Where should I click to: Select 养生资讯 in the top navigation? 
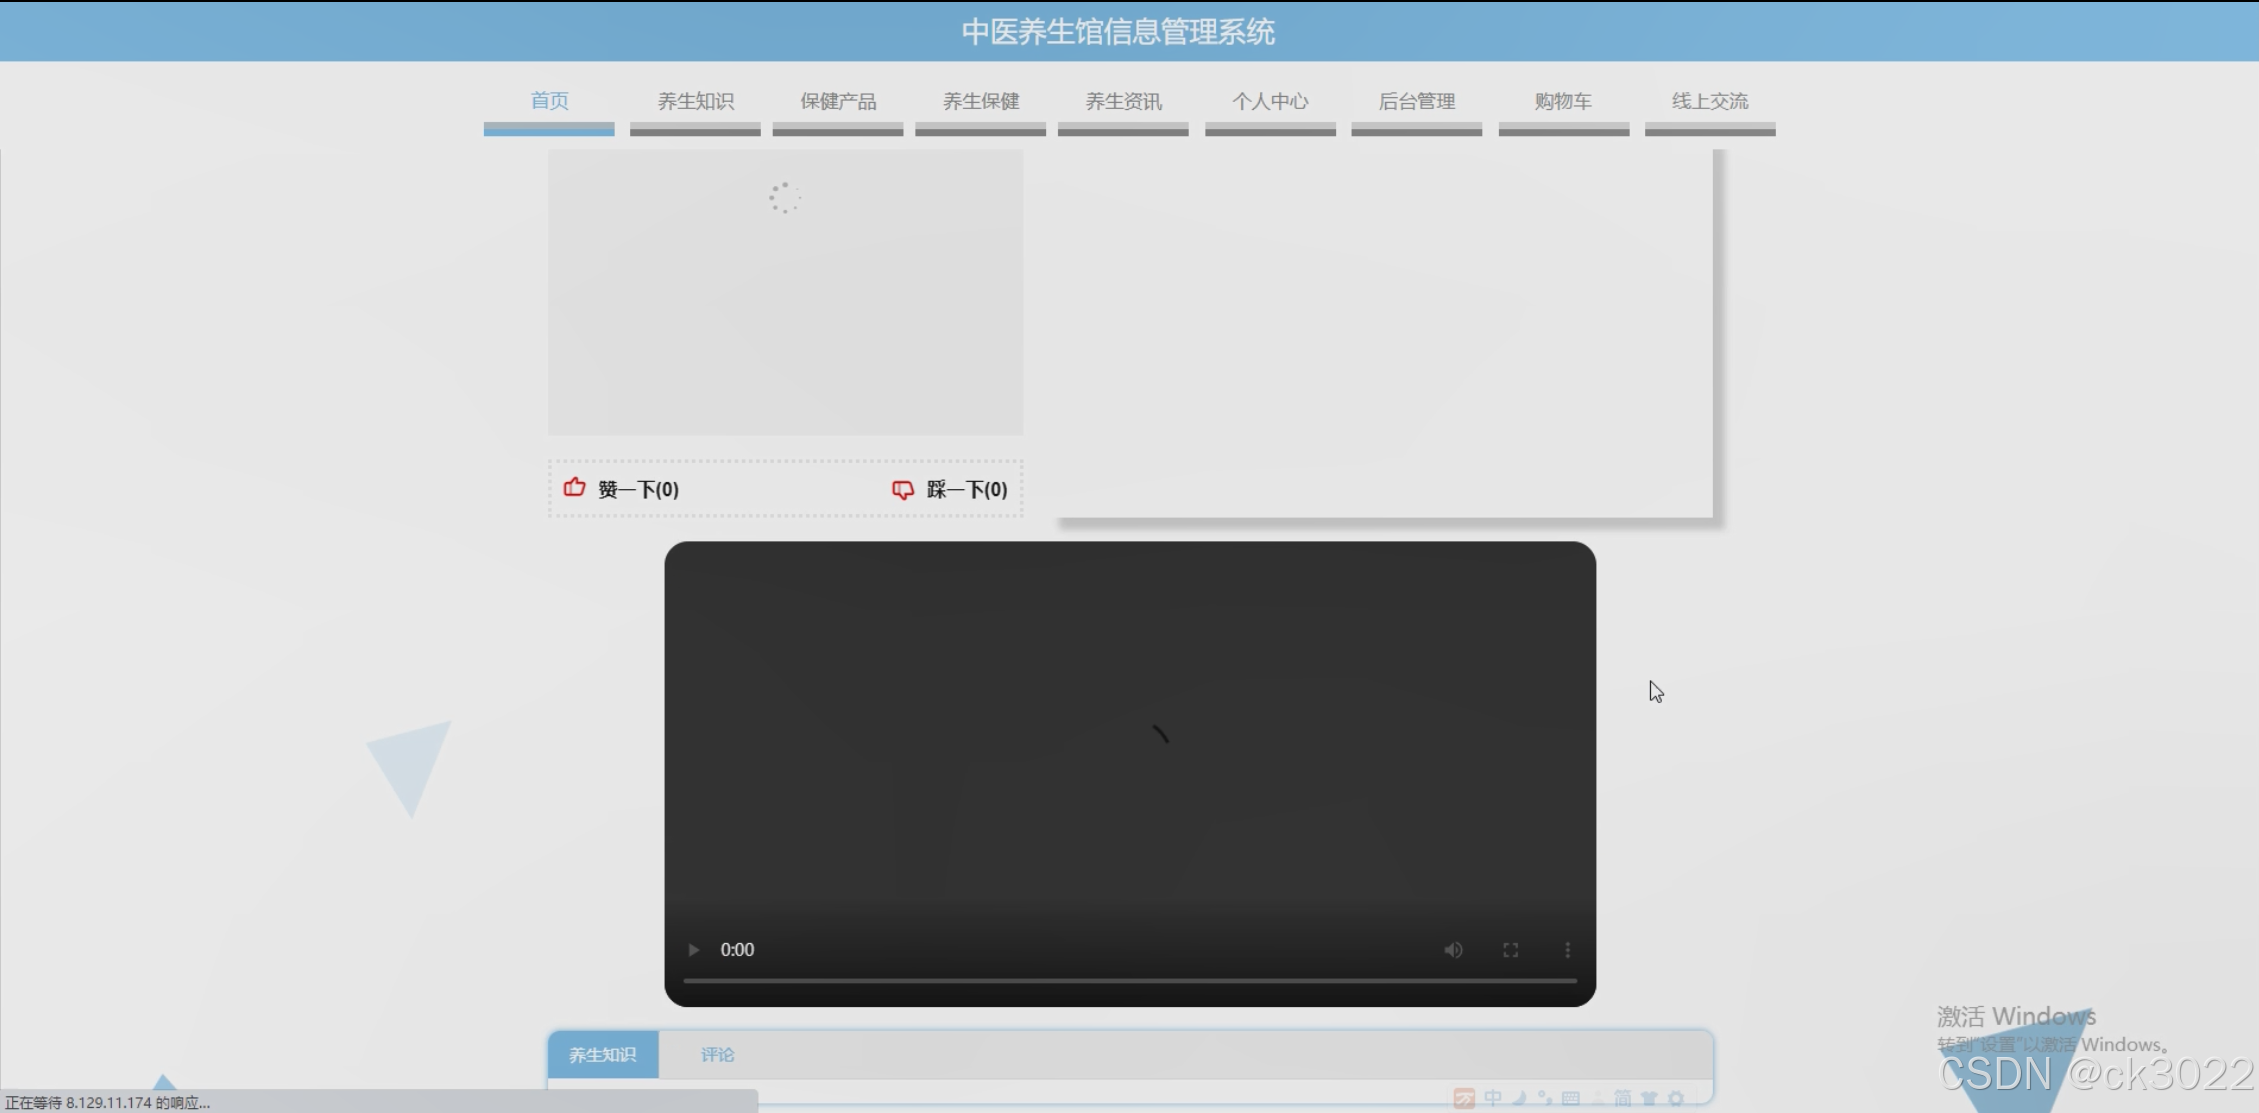1123,101
